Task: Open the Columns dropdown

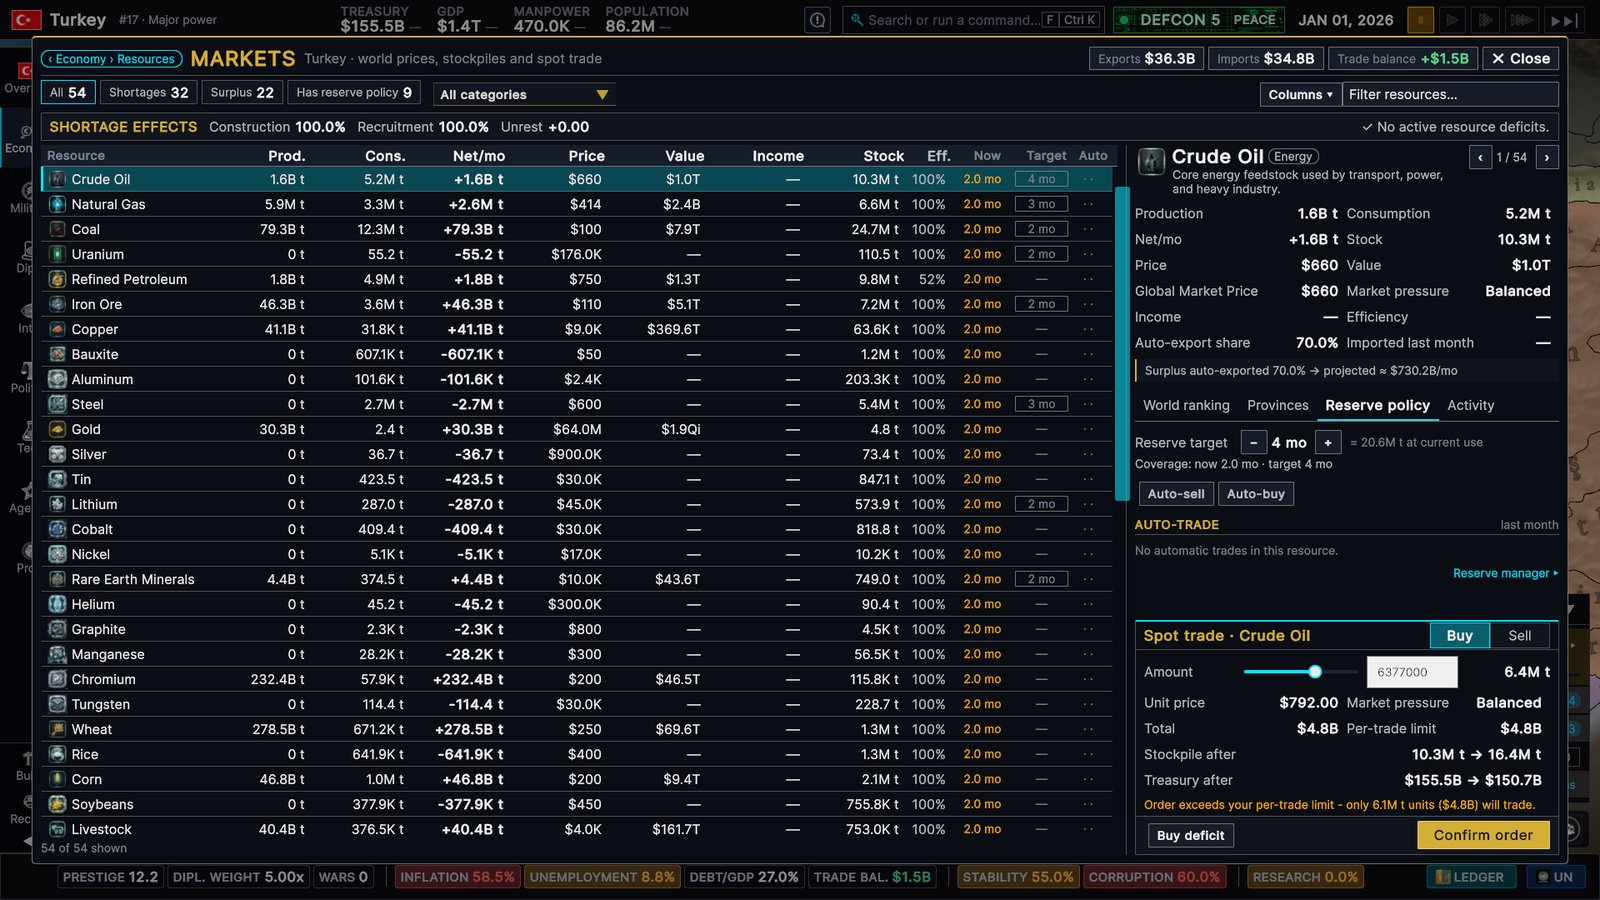Action: [x=1300, y=94]
